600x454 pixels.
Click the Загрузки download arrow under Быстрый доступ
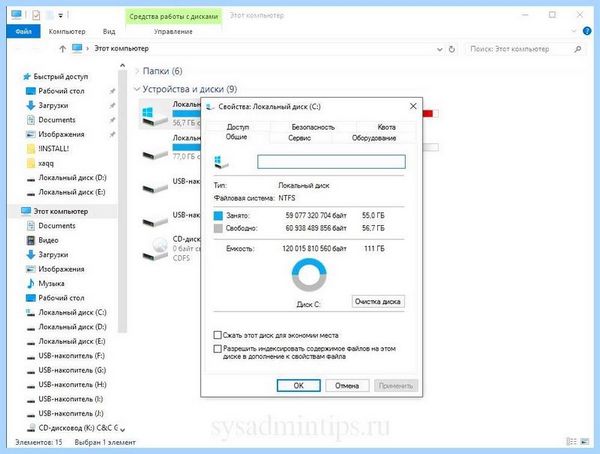(x=31, y=105)
